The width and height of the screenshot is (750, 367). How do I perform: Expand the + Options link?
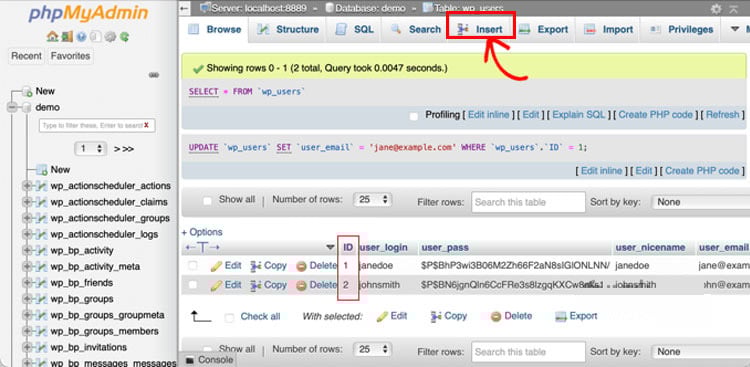(x=202, y=232)
